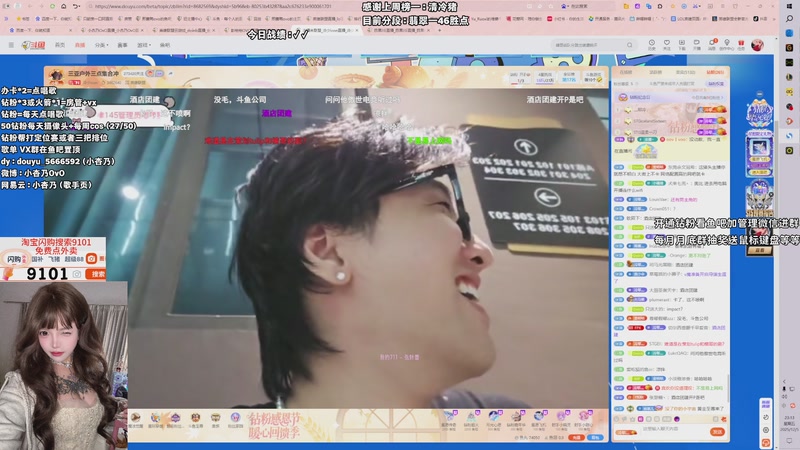Click the browser home button
Image resolution: width=800 pixels, height=450 pixels.
coord(63,6)
